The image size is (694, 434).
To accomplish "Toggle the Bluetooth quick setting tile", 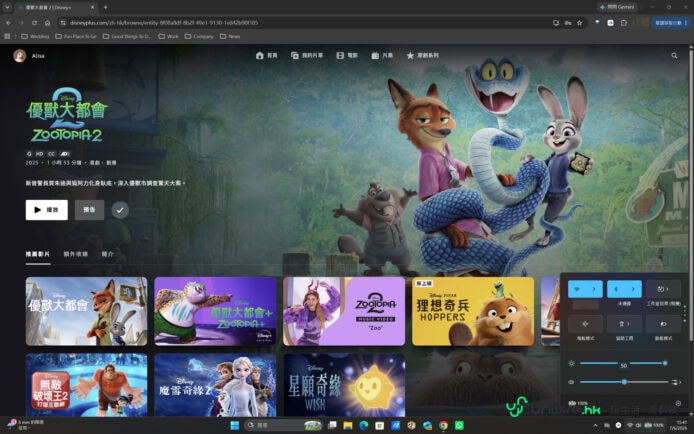I will (616, 289).
